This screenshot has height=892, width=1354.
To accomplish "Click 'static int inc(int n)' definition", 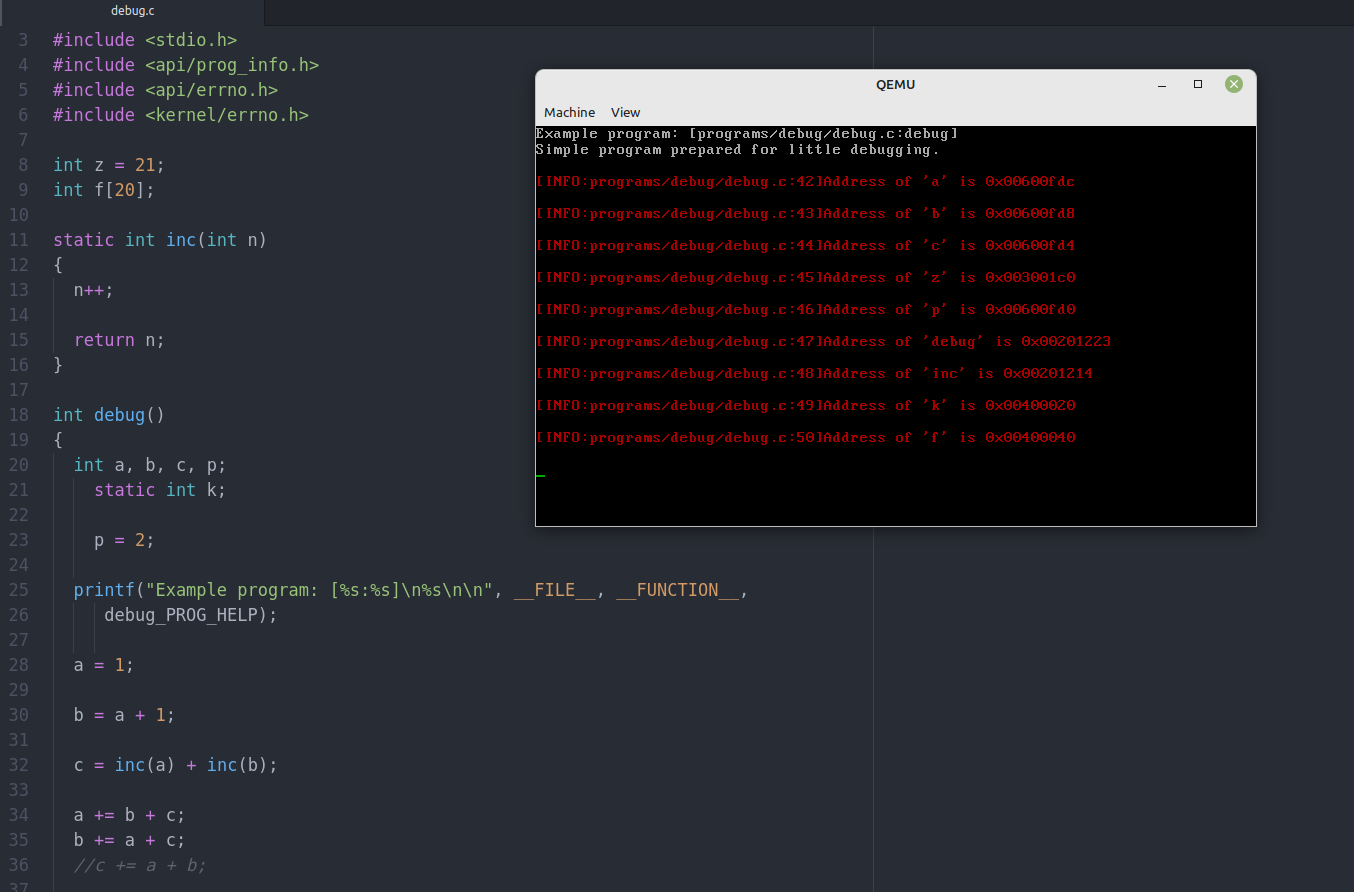I will [x=160, y=240].
